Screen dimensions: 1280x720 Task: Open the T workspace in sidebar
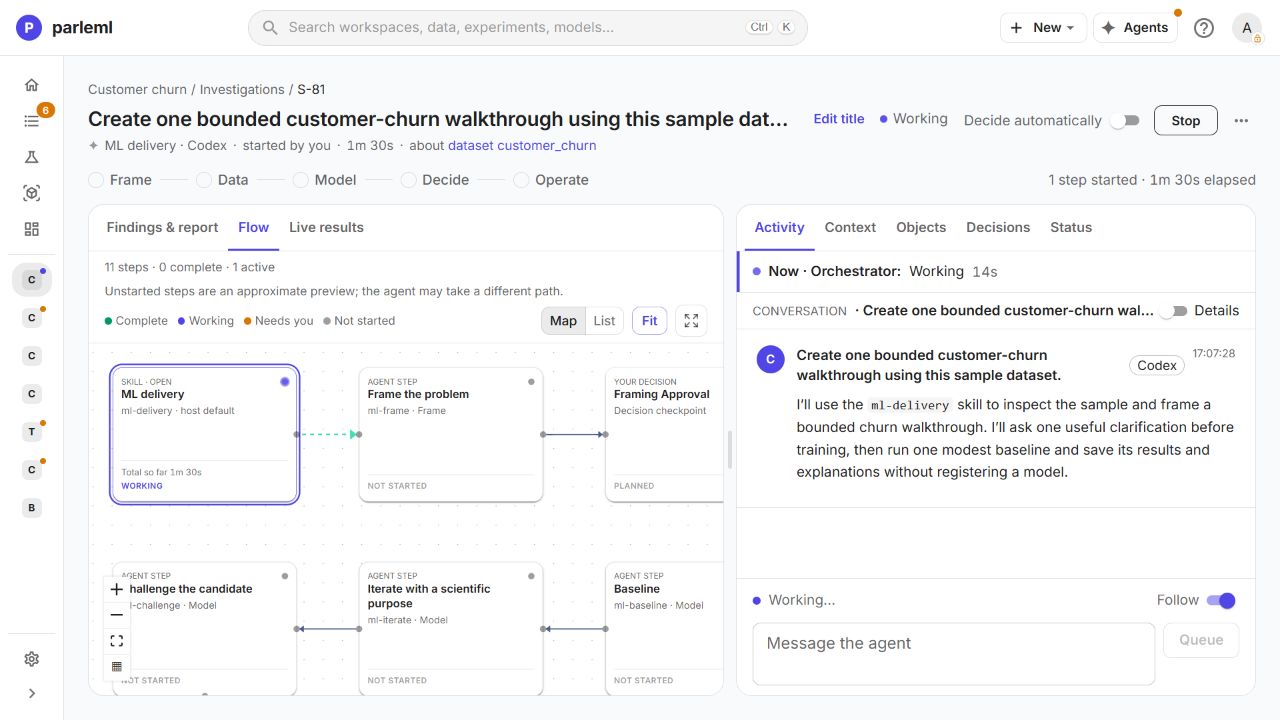pos(32,432)
